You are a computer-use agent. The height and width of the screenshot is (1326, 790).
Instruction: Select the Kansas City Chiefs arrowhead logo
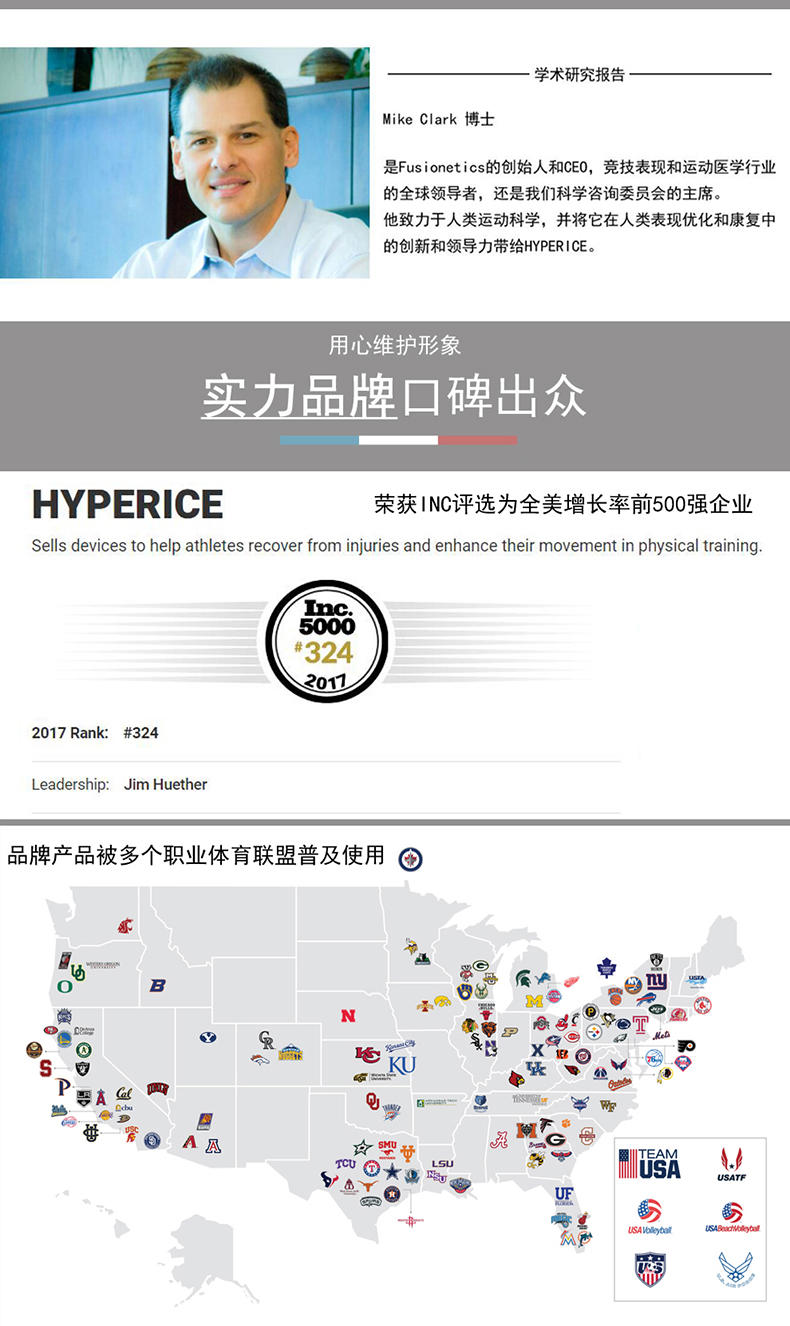point(368,1055)
